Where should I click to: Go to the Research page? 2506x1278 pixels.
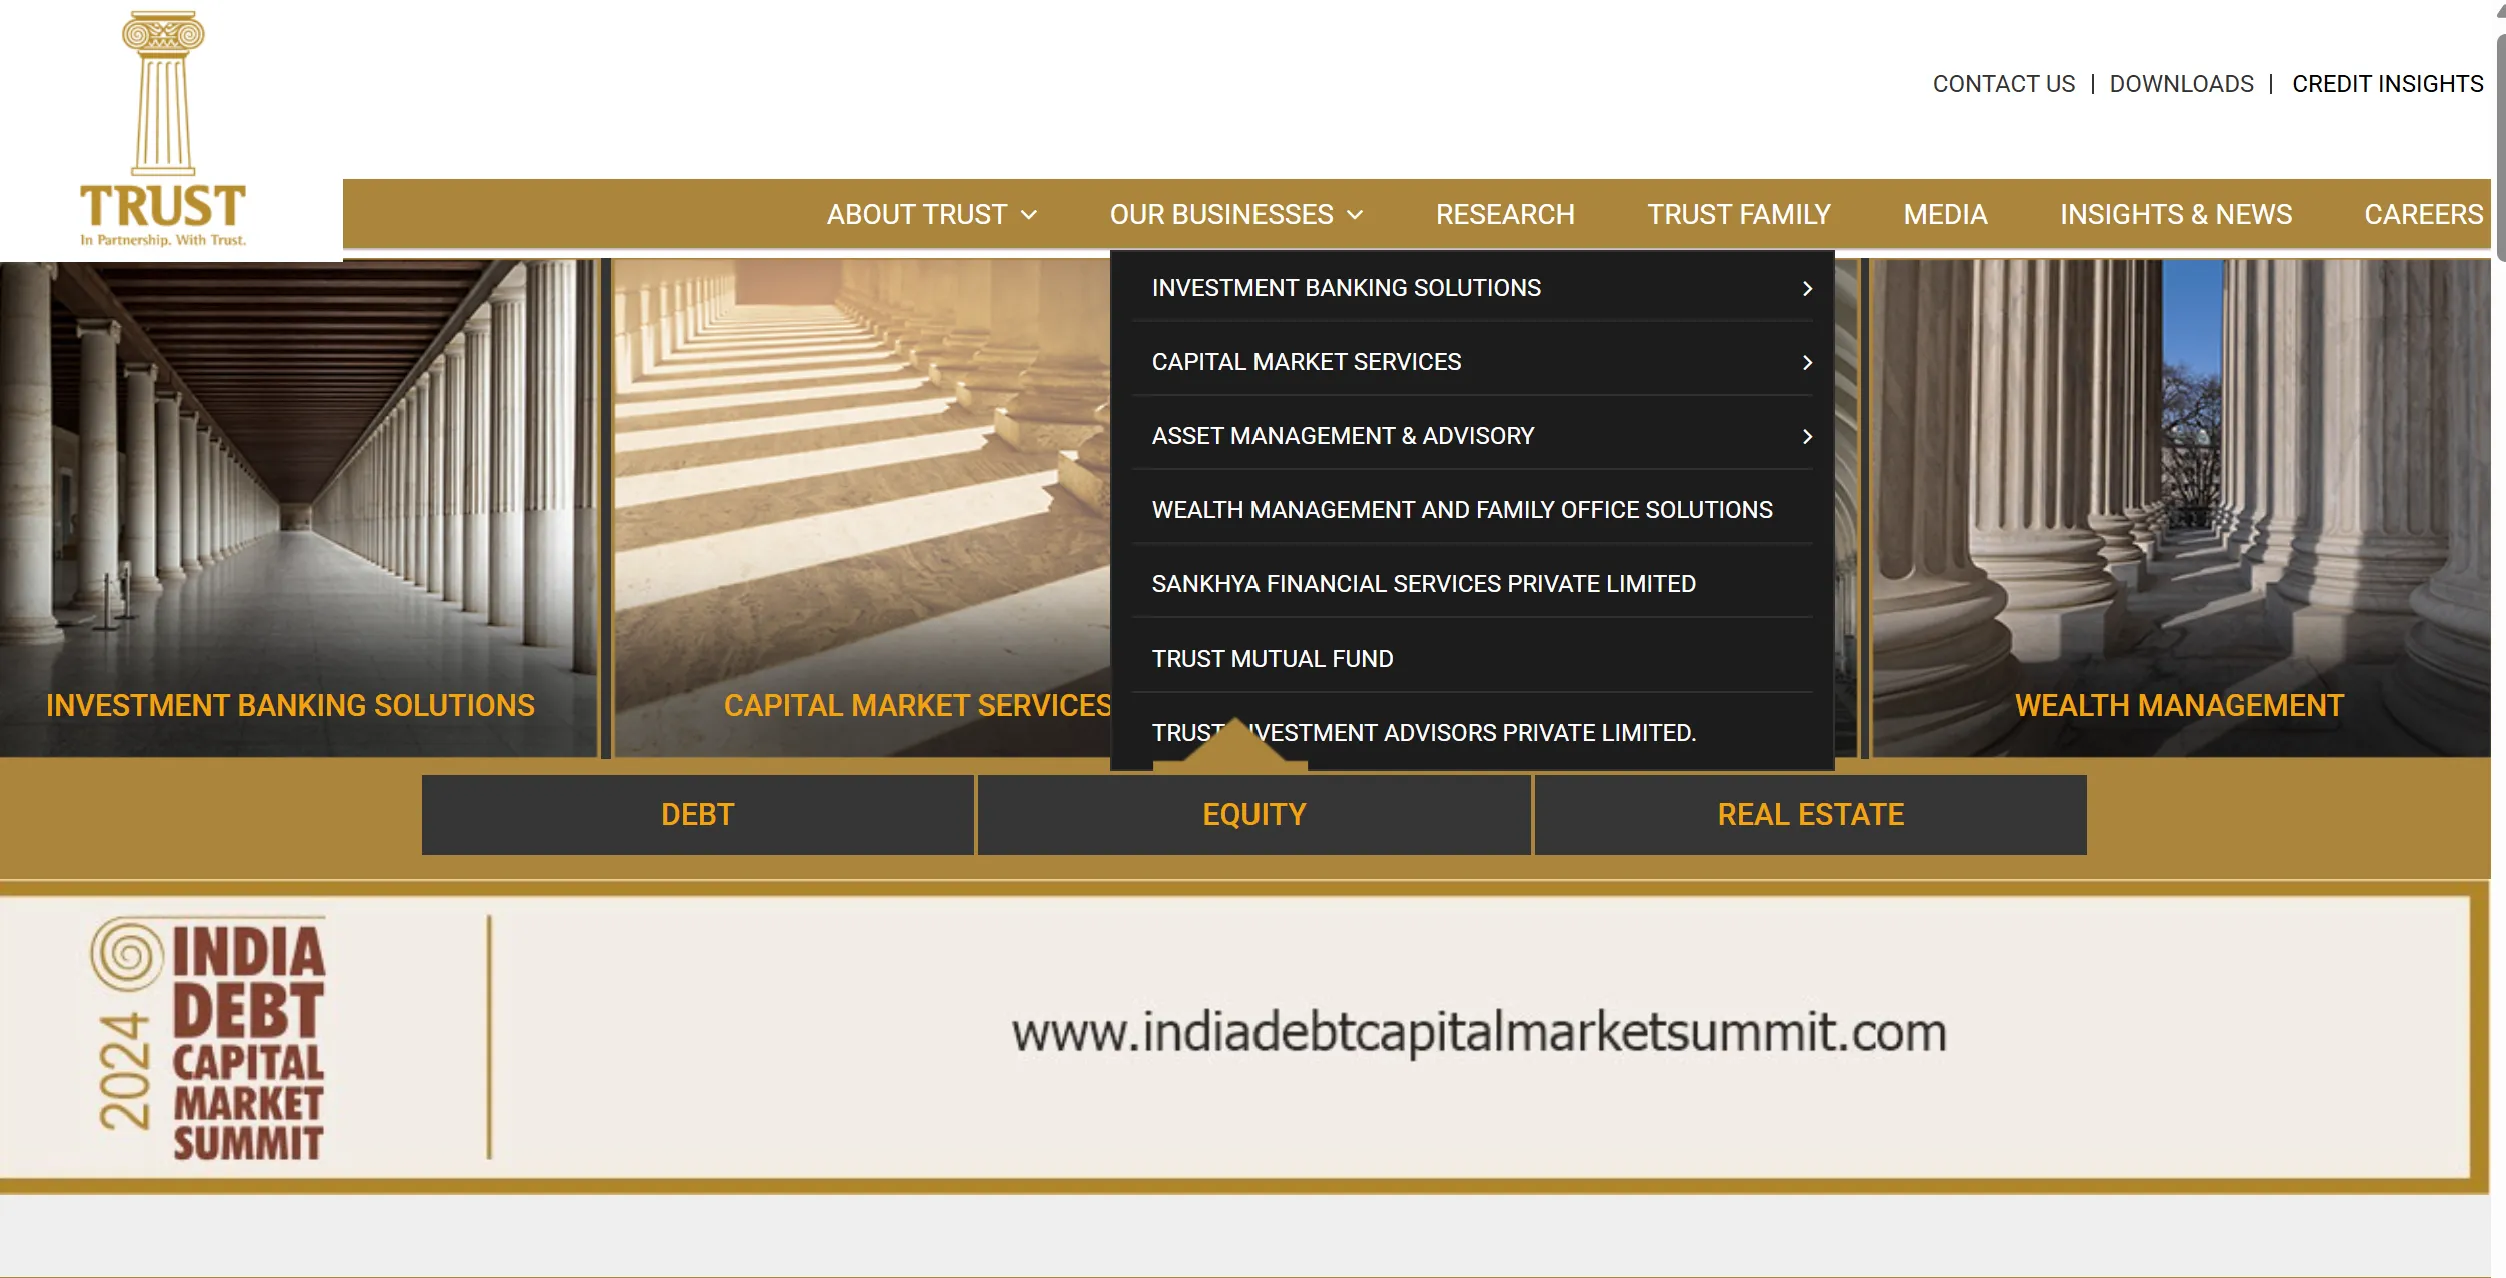click(1505, 215)
